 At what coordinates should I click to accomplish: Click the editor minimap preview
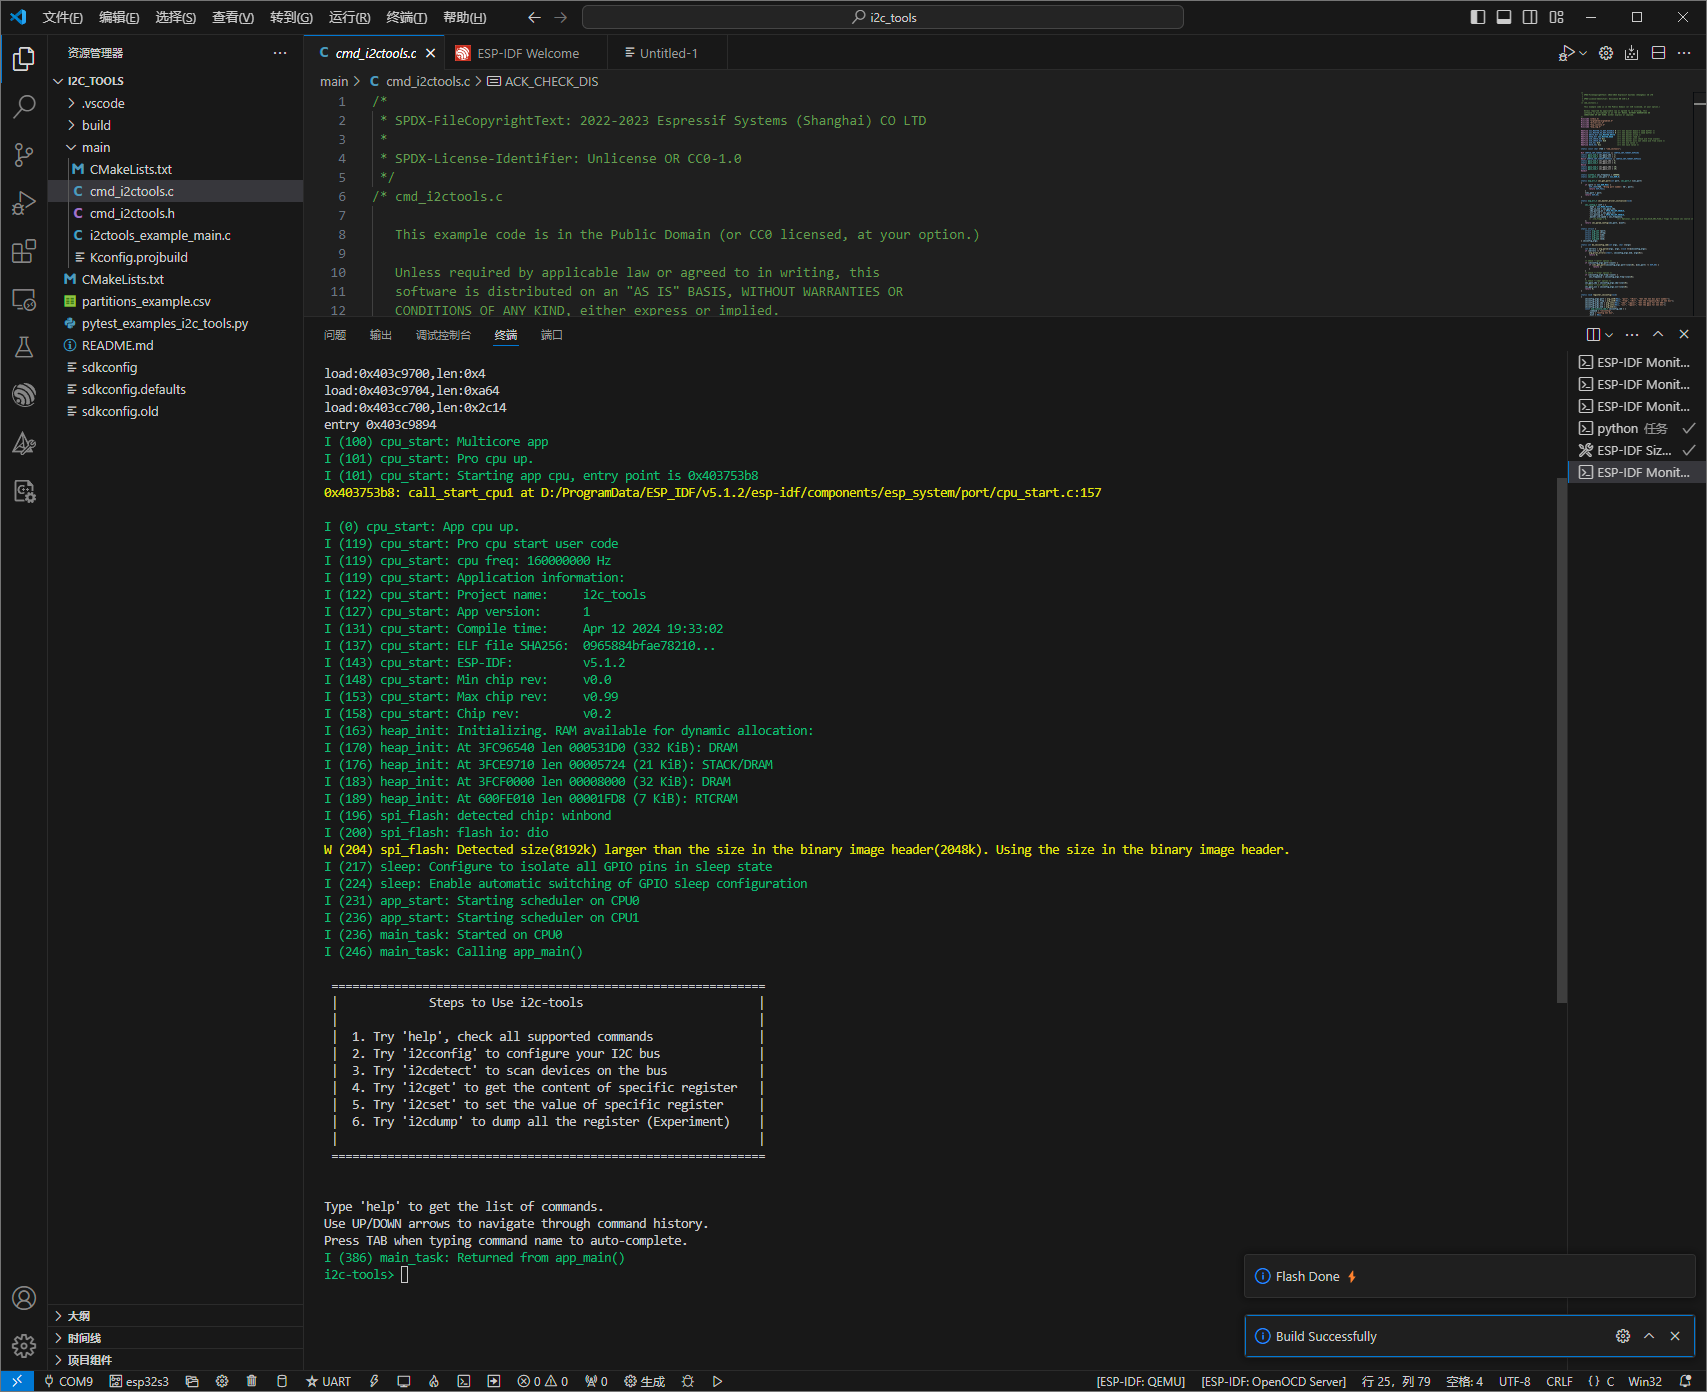pyautogui.click(x=1637, y=203)
